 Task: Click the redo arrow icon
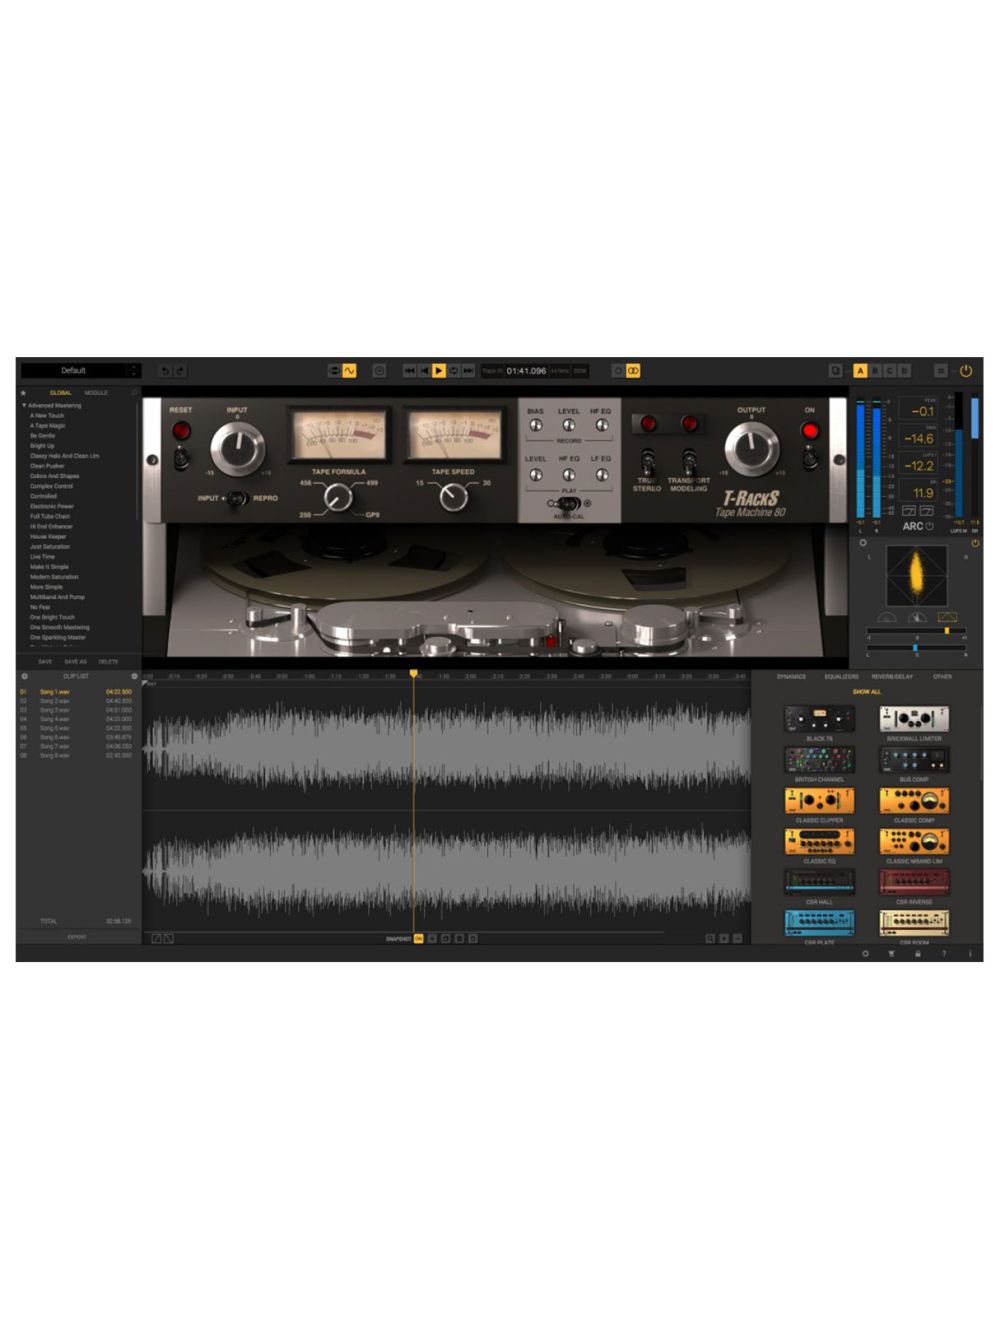point(179,370)
